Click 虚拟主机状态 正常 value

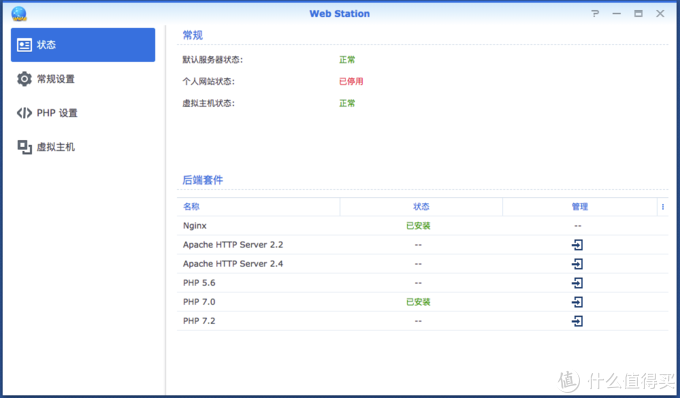(347, 103)
